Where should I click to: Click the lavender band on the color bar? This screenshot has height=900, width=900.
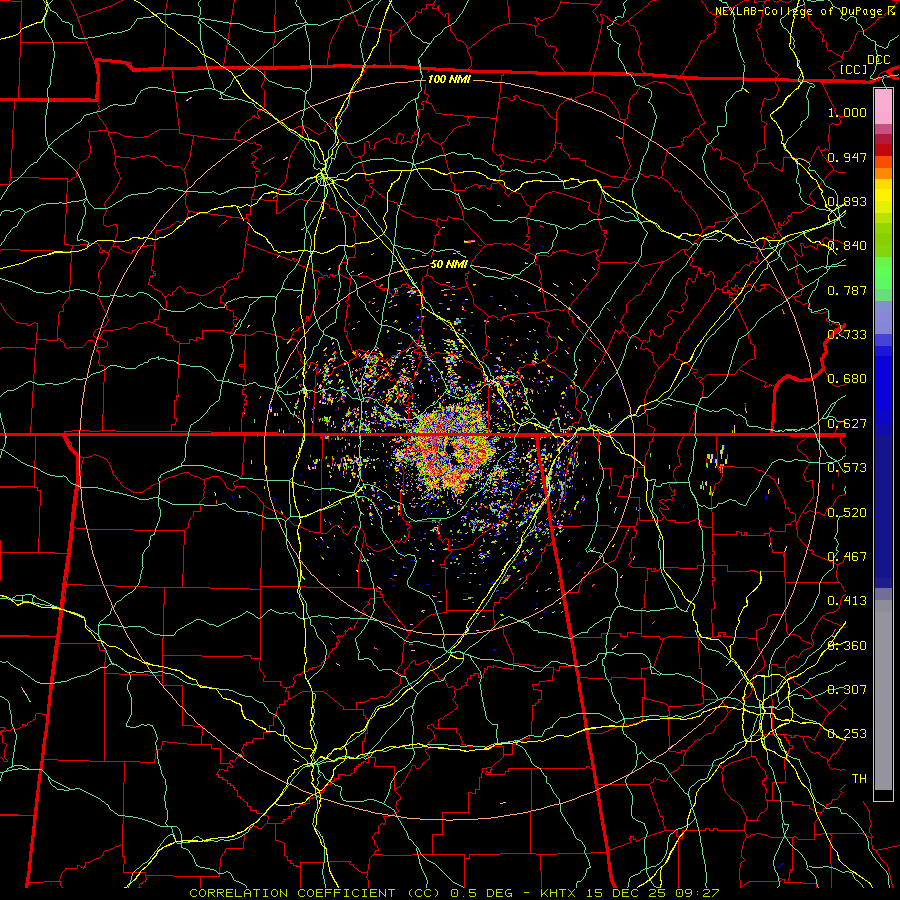(x=883, y=317)
